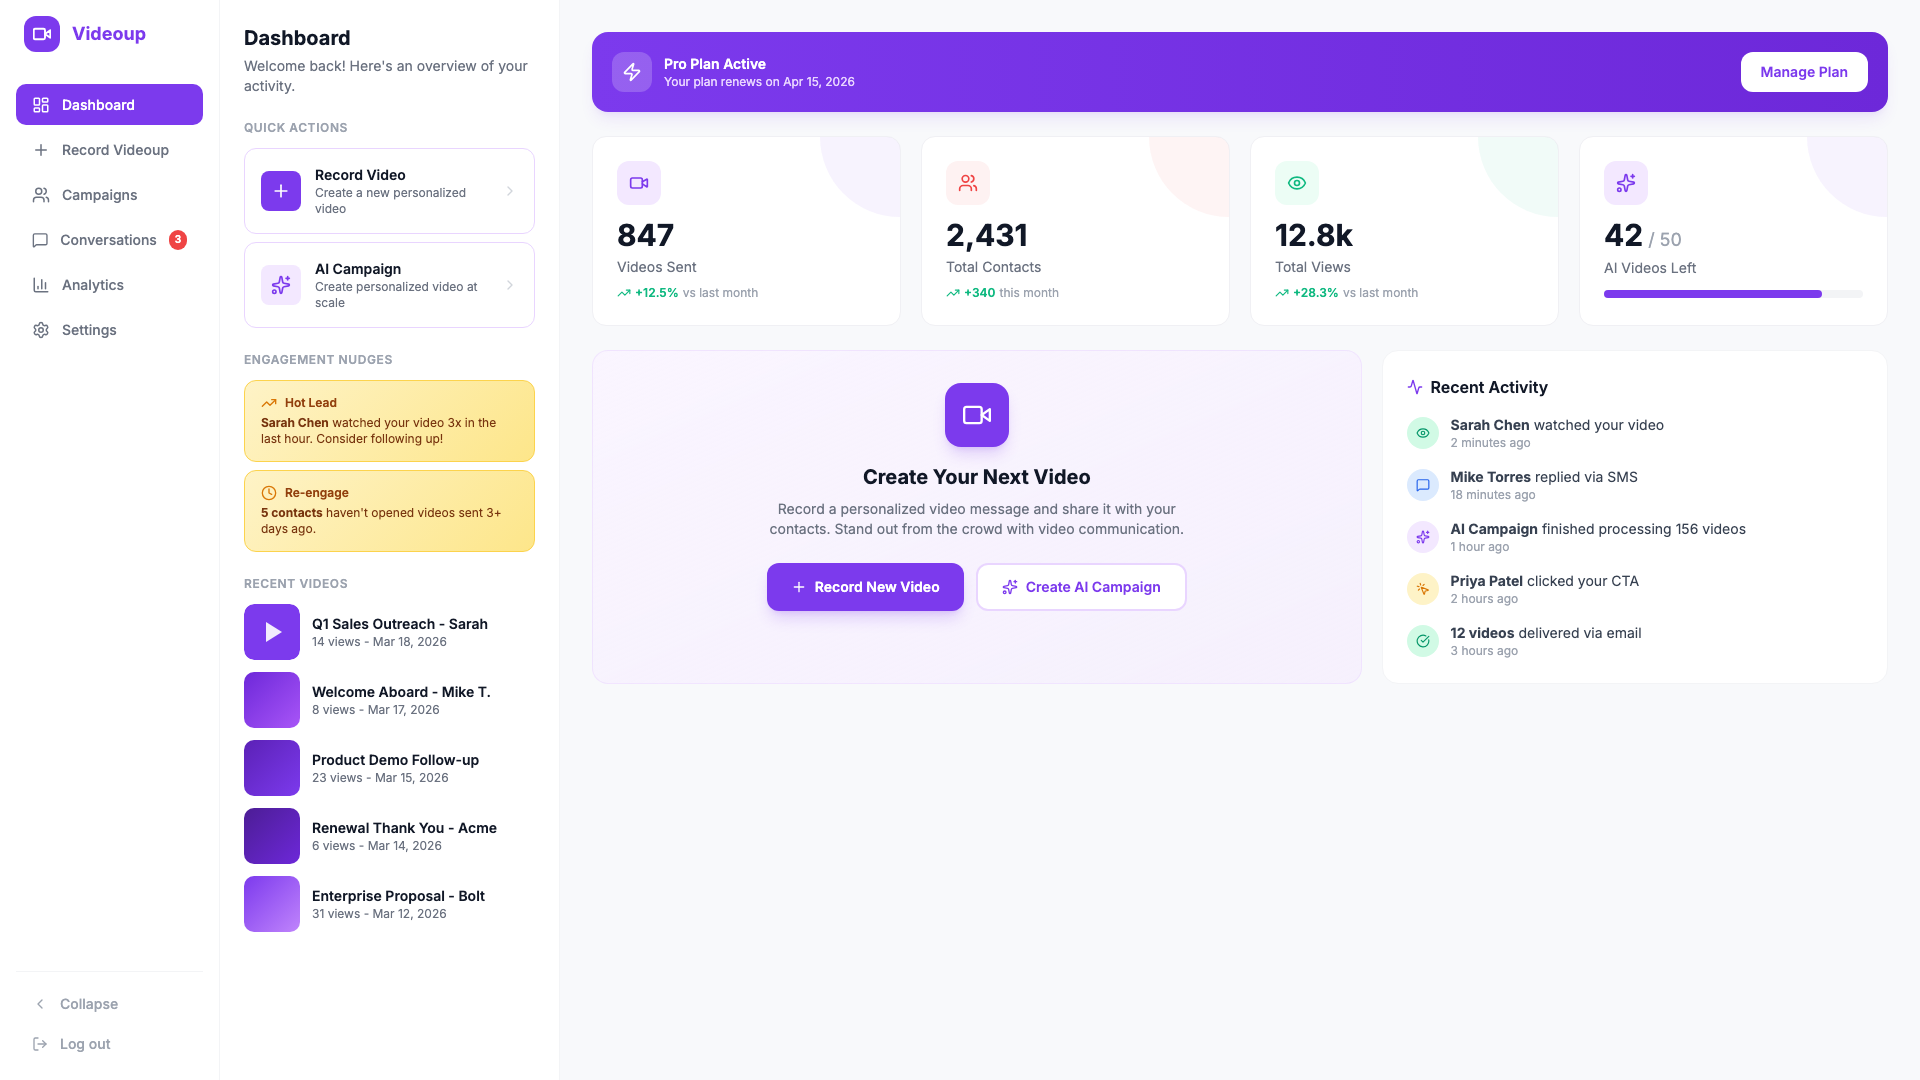Play the Q1 Sales Outreach video thumbnail
Viewport: 1920px width, 1080px height.
(271, 631)
